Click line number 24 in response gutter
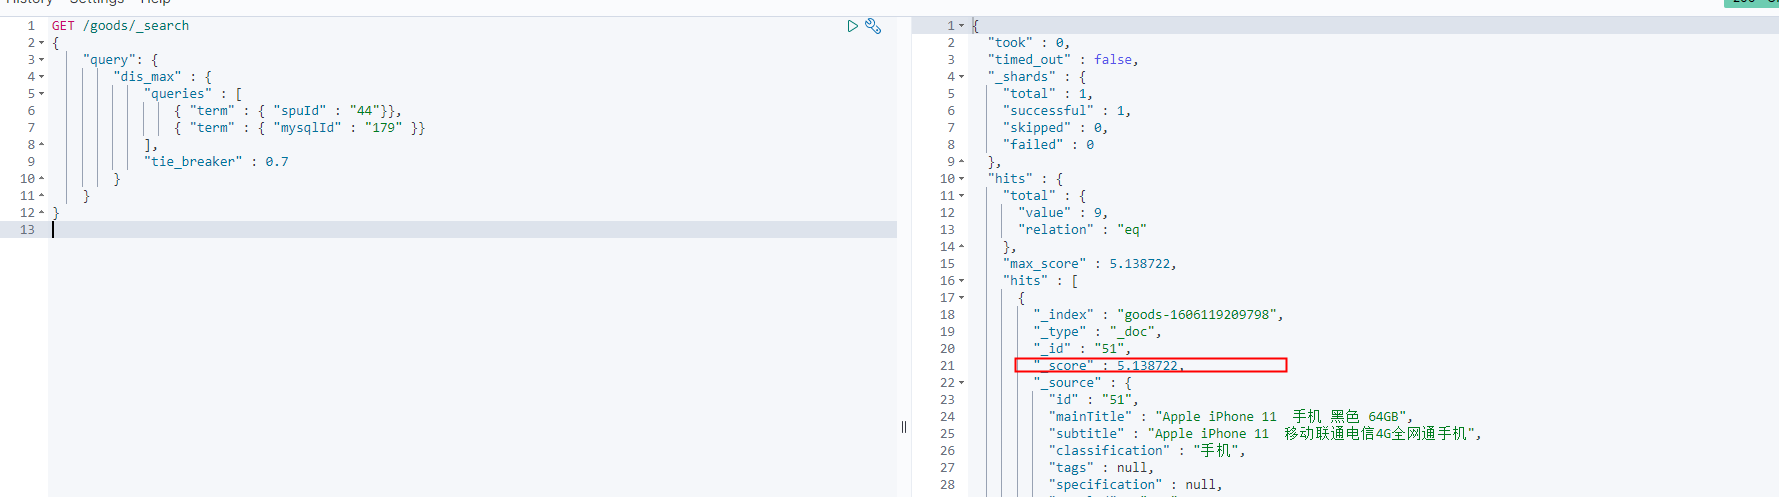 click(x=947, y=417)
